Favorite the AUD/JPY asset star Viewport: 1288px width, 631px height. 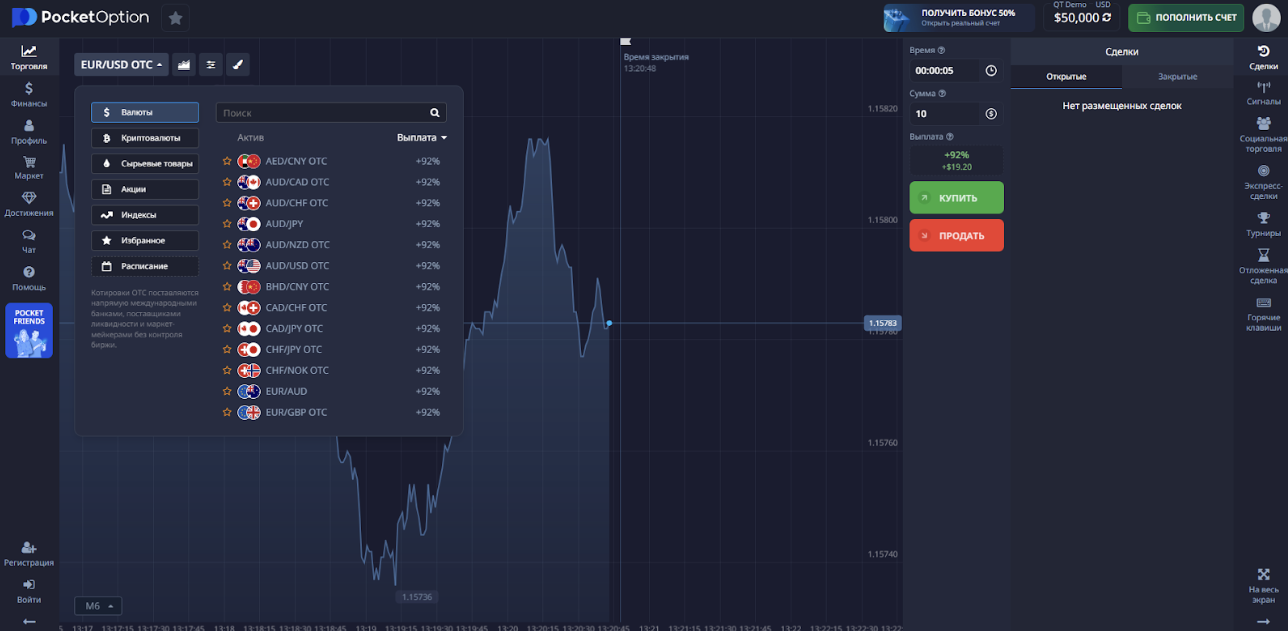point(227,224)
